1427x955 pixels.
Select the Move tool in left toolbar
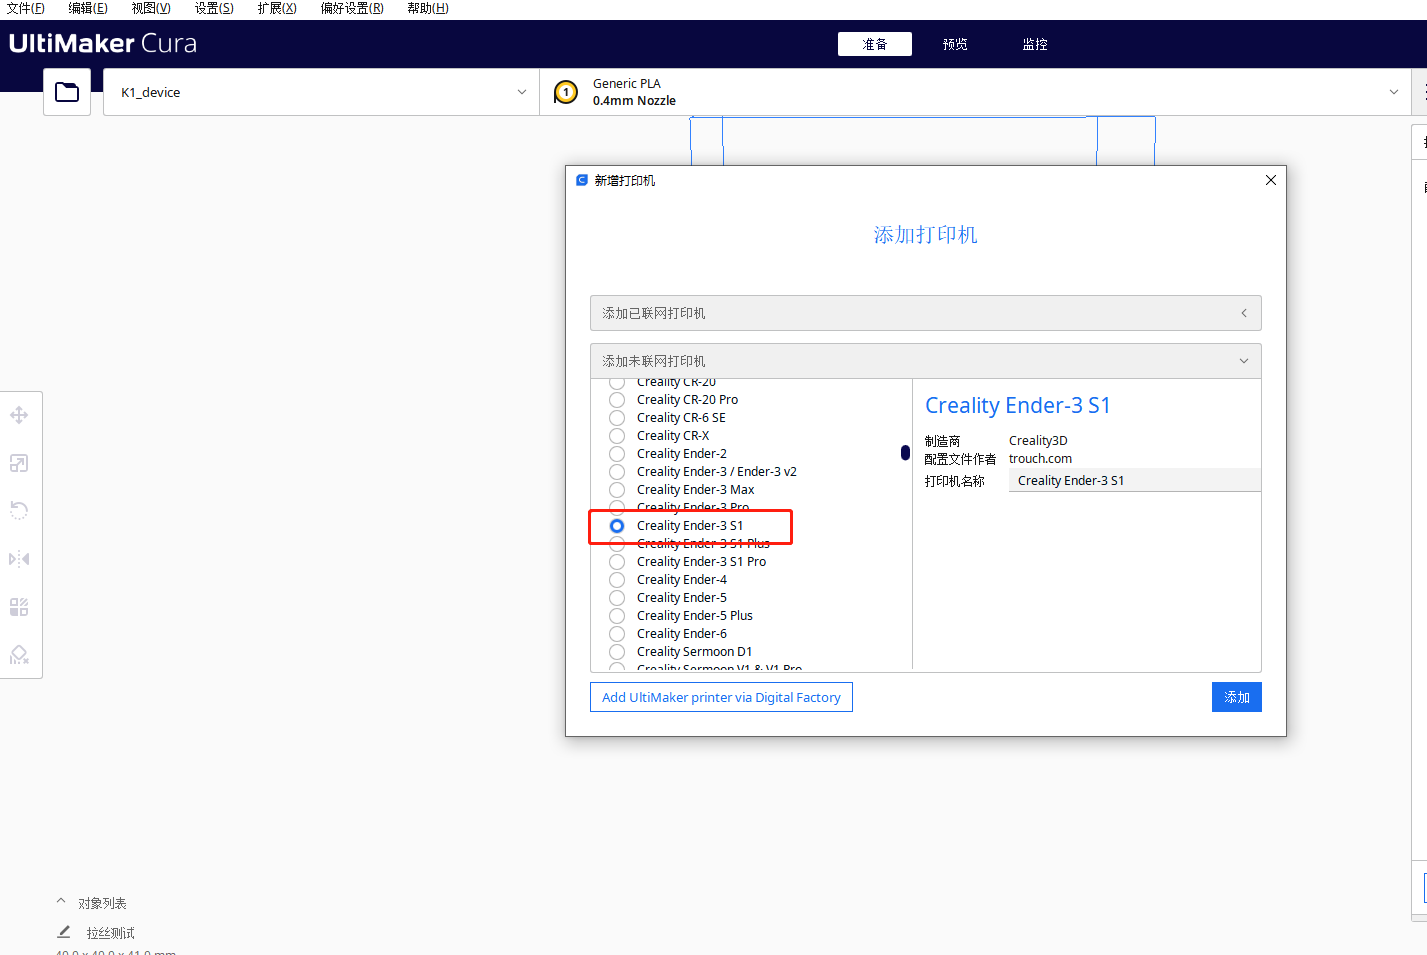point(19,415)
